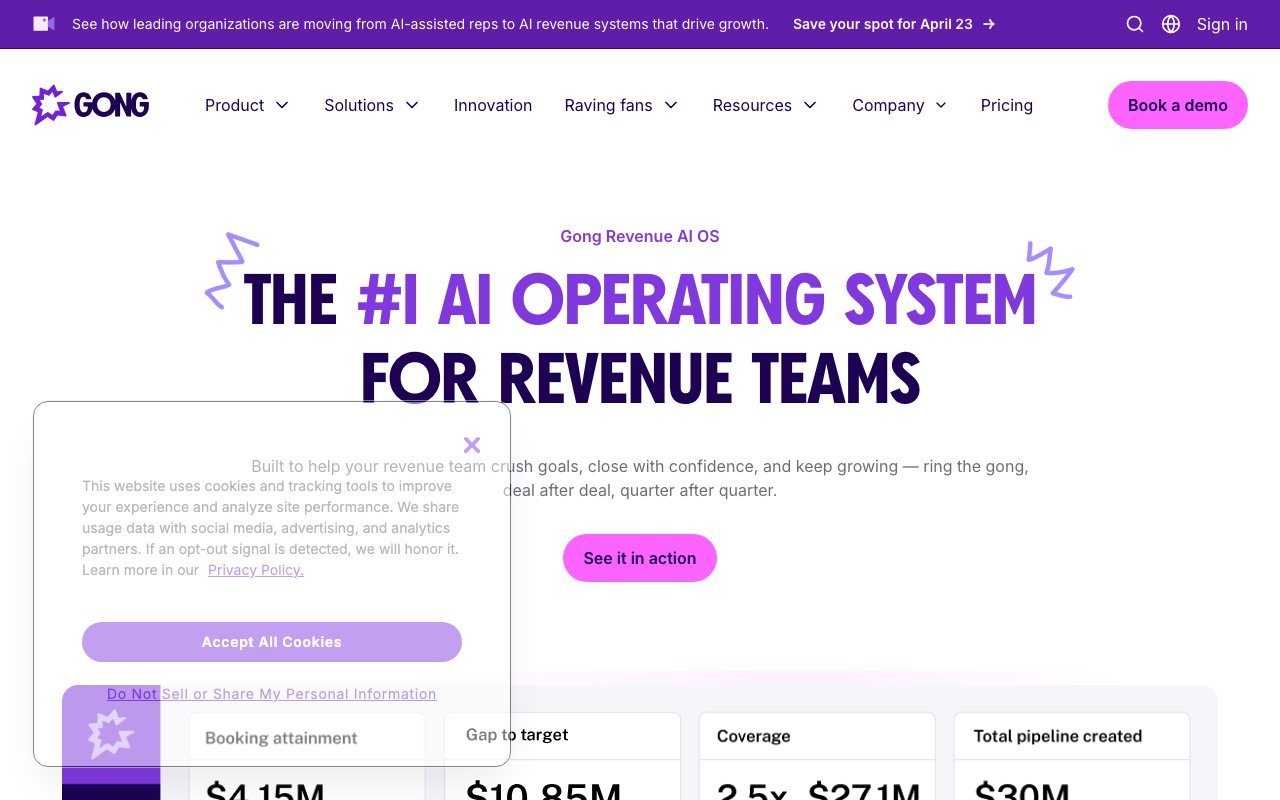
Task: Go to the Innovation page
Action: coord(493,105)
